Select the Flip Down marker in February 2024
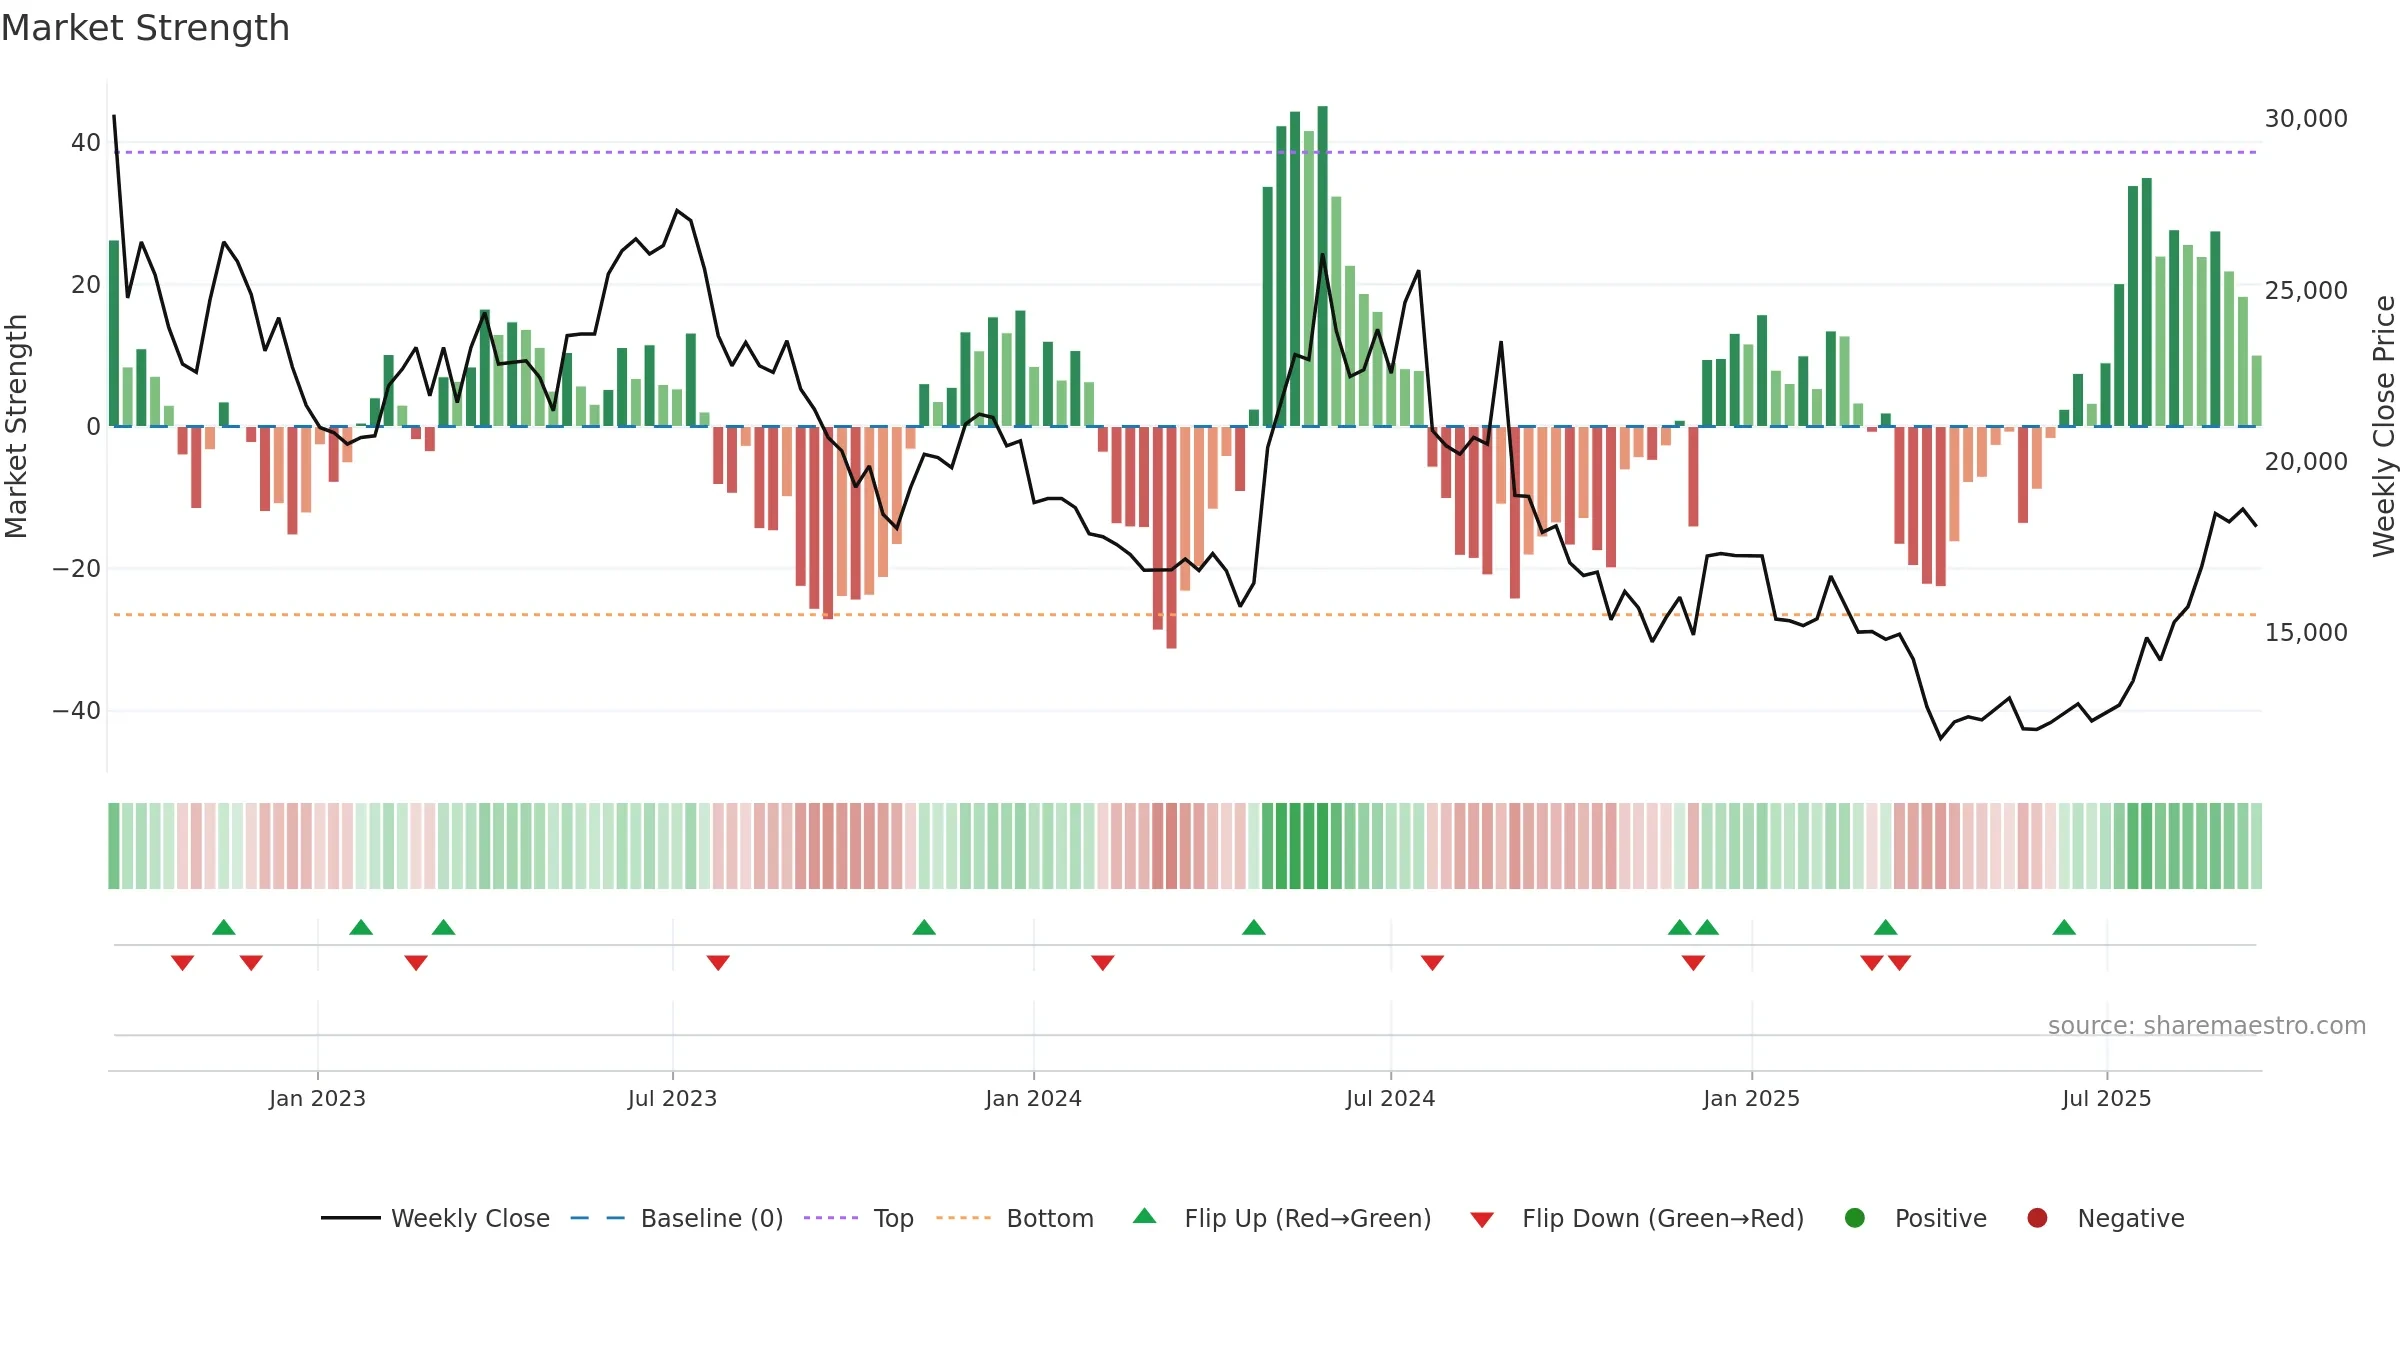 coord(1103,963)
